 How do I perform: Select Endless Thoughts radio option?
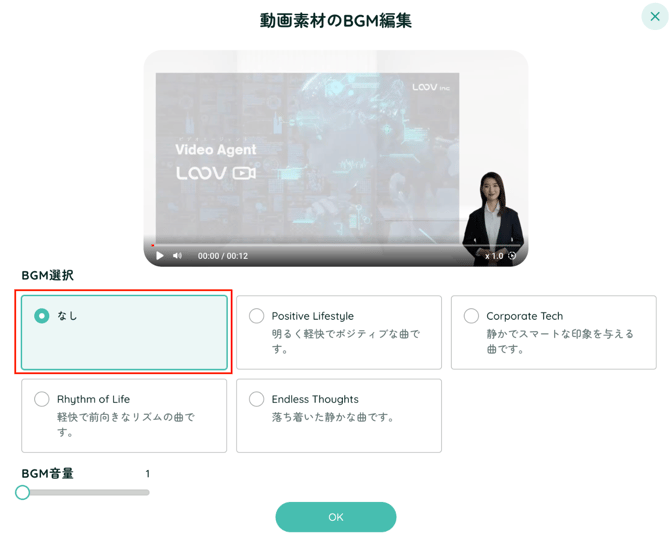point(257,399)
